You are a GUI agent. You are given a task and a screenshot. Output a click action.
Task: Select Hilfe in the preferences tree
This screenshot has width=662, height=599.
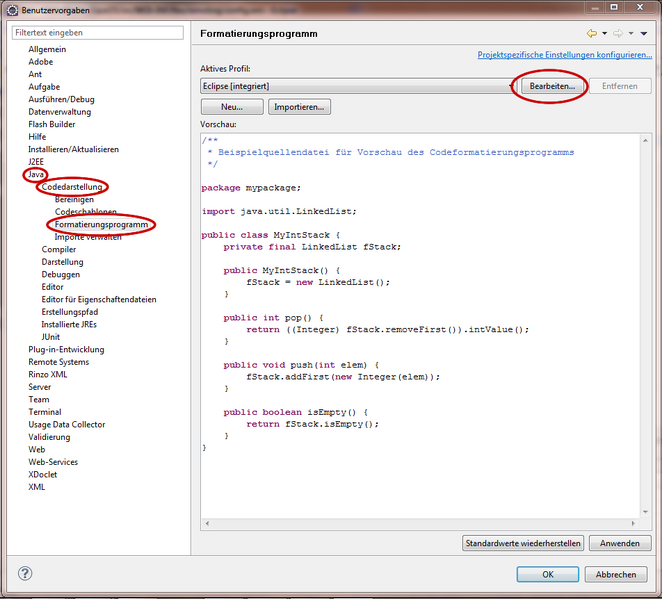click(x=37, y=137)
